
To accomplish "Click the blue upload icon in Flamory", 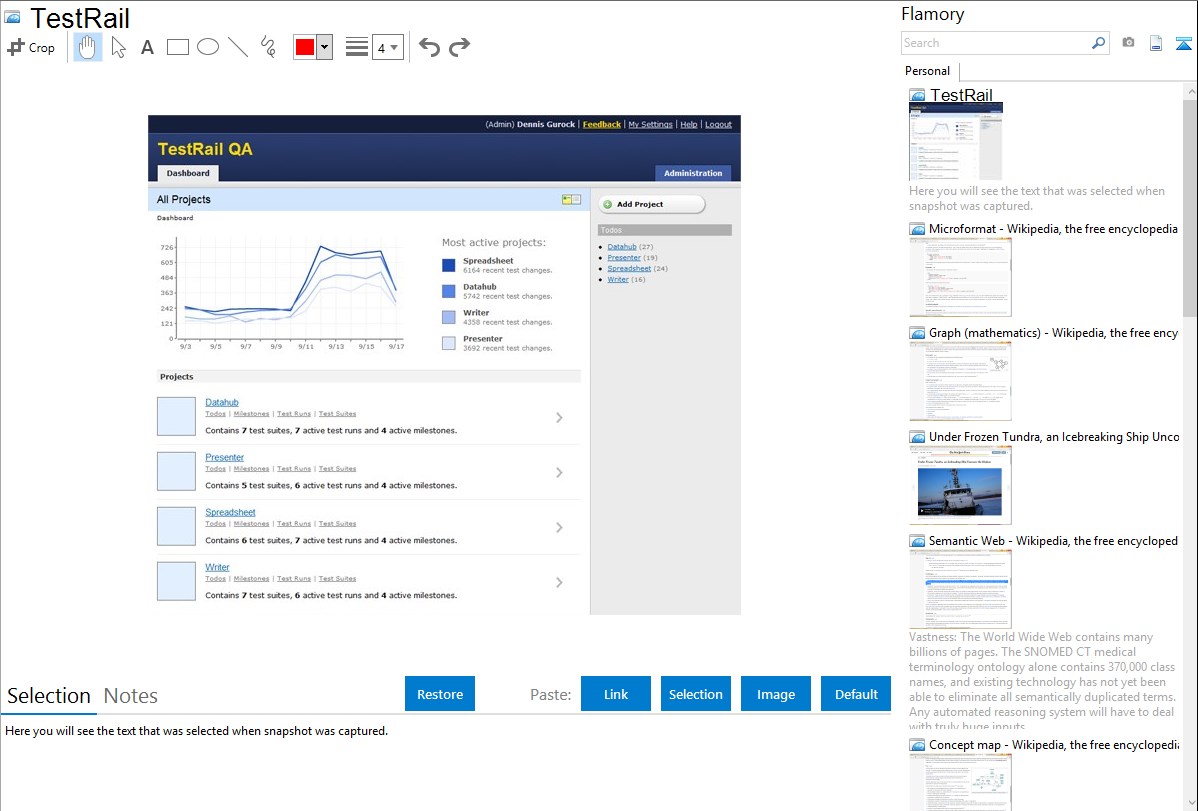I will [1183, 44].
